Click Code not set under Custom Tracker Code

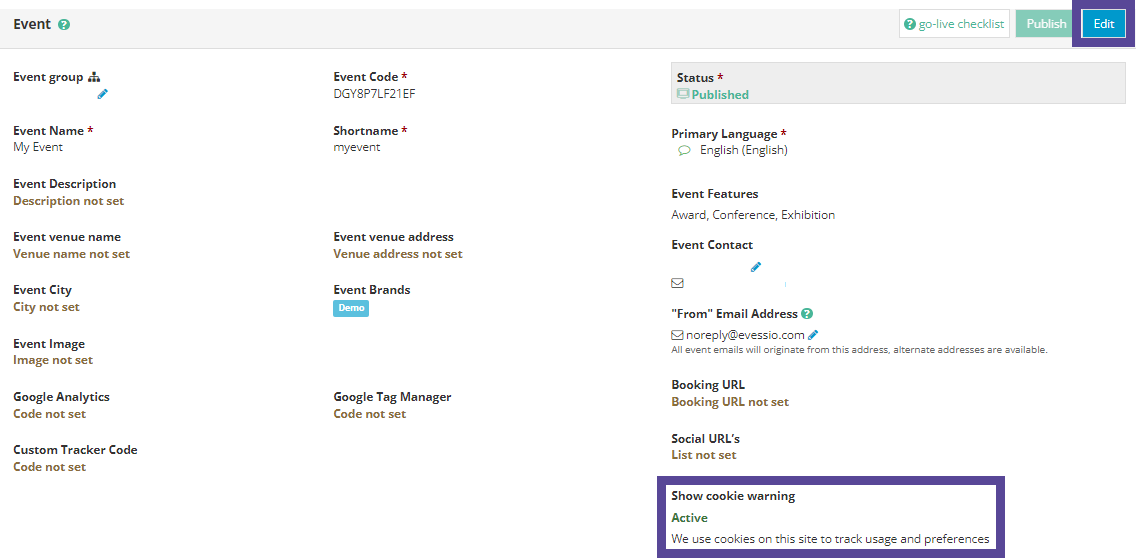tap(49, 467)
